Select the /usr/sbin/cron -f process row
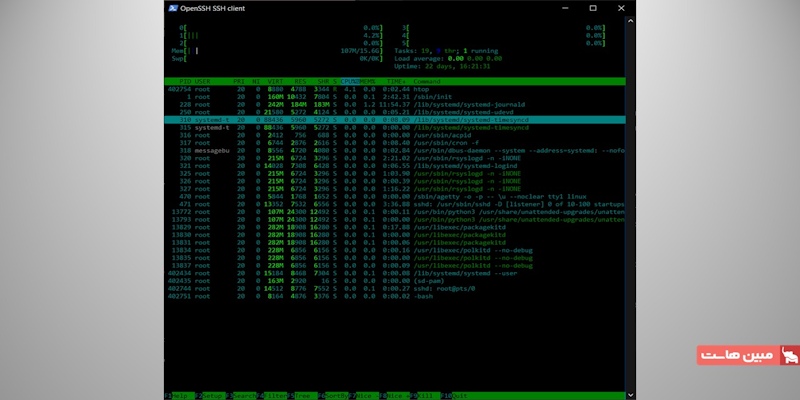The width and height of the screenshot is (800, 400). pyautogui.click(x=395, y=143)
